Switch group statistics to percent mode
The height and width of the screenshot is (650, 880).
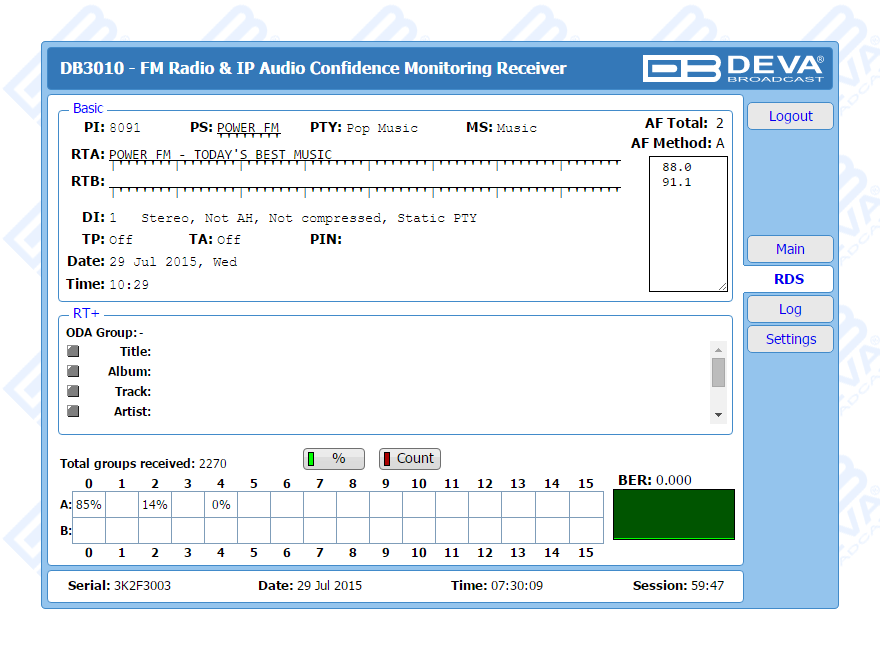334,459
